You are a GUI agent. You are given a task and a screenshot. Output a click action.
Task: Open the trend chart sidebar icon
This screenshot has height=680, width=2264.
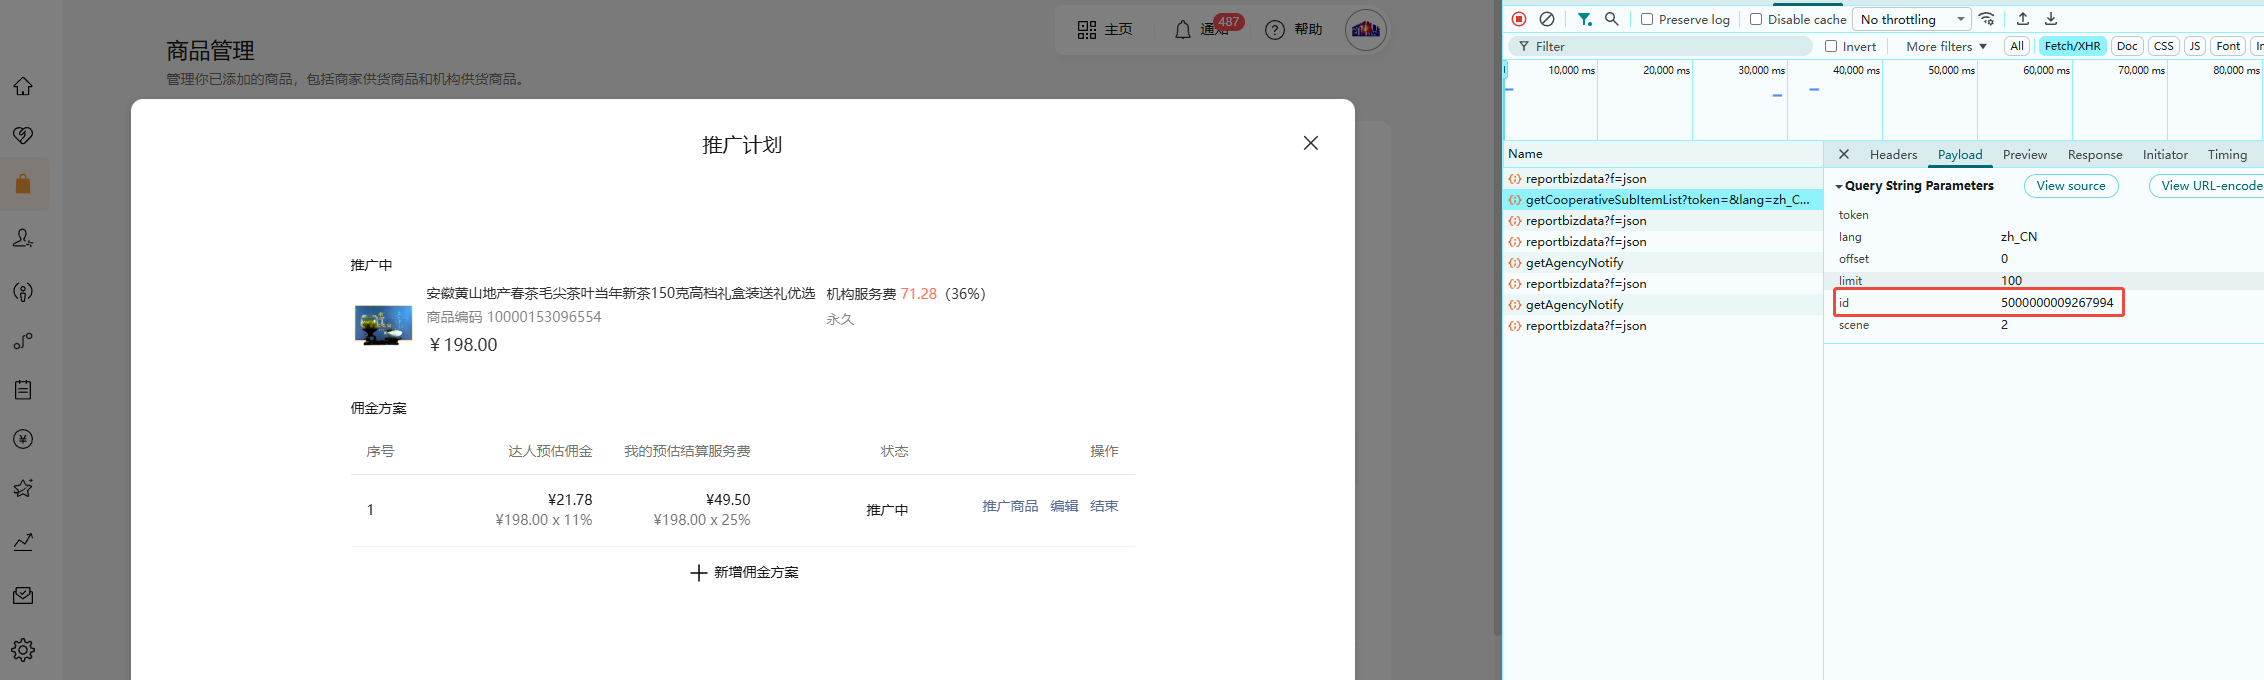click(x=23, y=542)
